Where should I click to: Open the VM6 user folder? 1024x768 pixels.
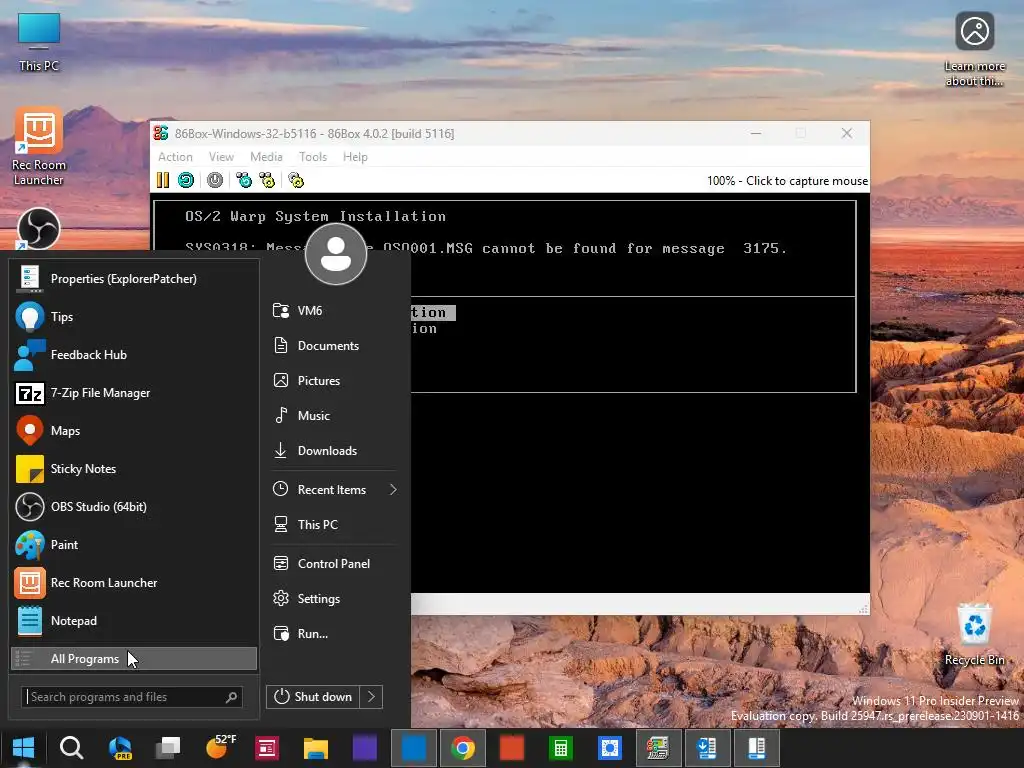tap(334, 311)
